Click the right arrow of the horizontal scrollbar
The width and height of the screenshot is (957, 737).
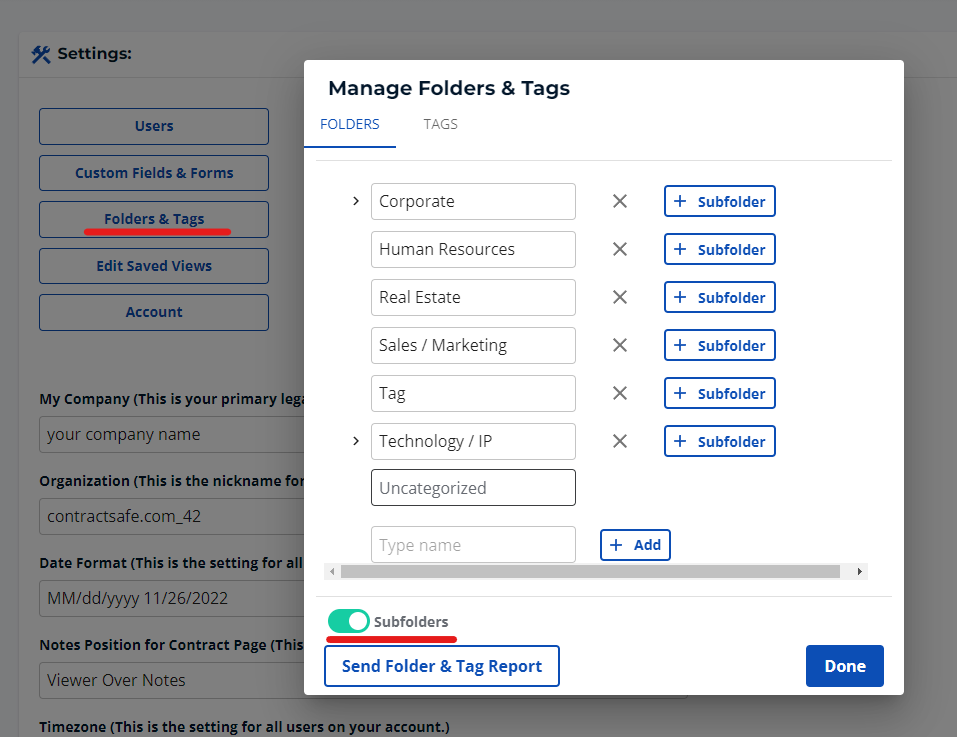pos(858,571)
